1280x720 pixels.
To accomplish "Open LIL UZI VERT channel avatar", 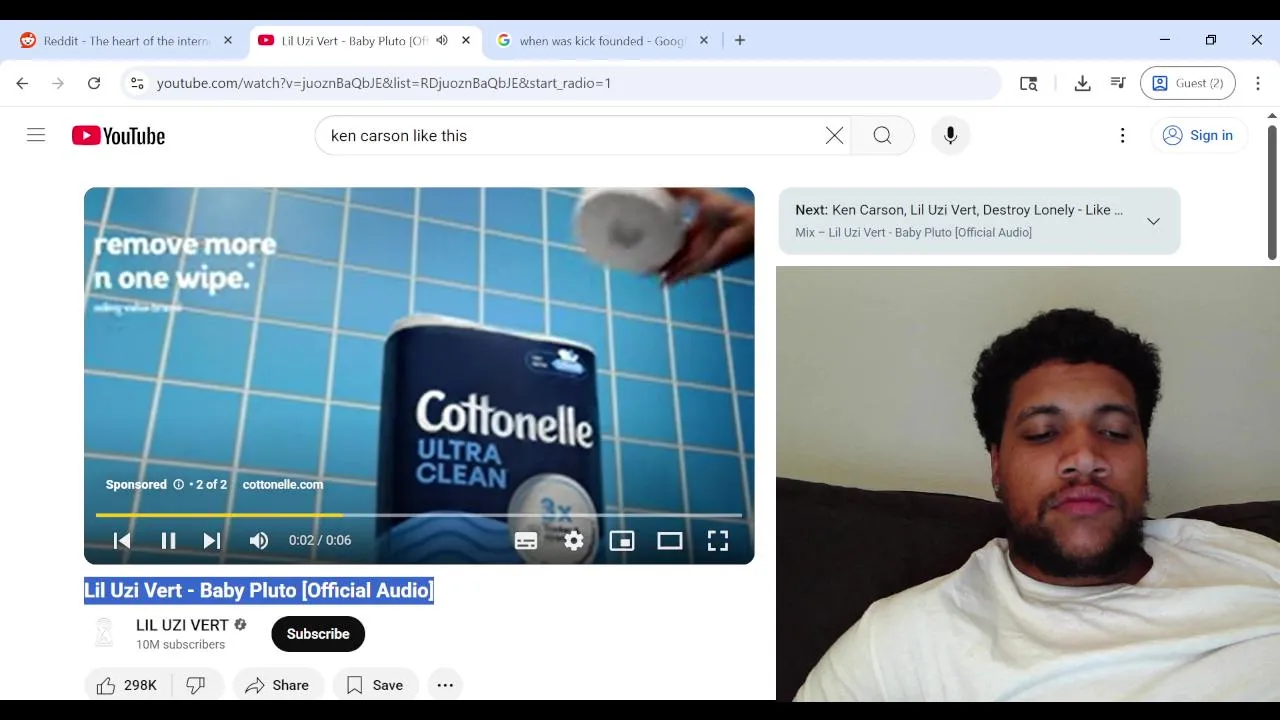I will [x=104, y=633].
